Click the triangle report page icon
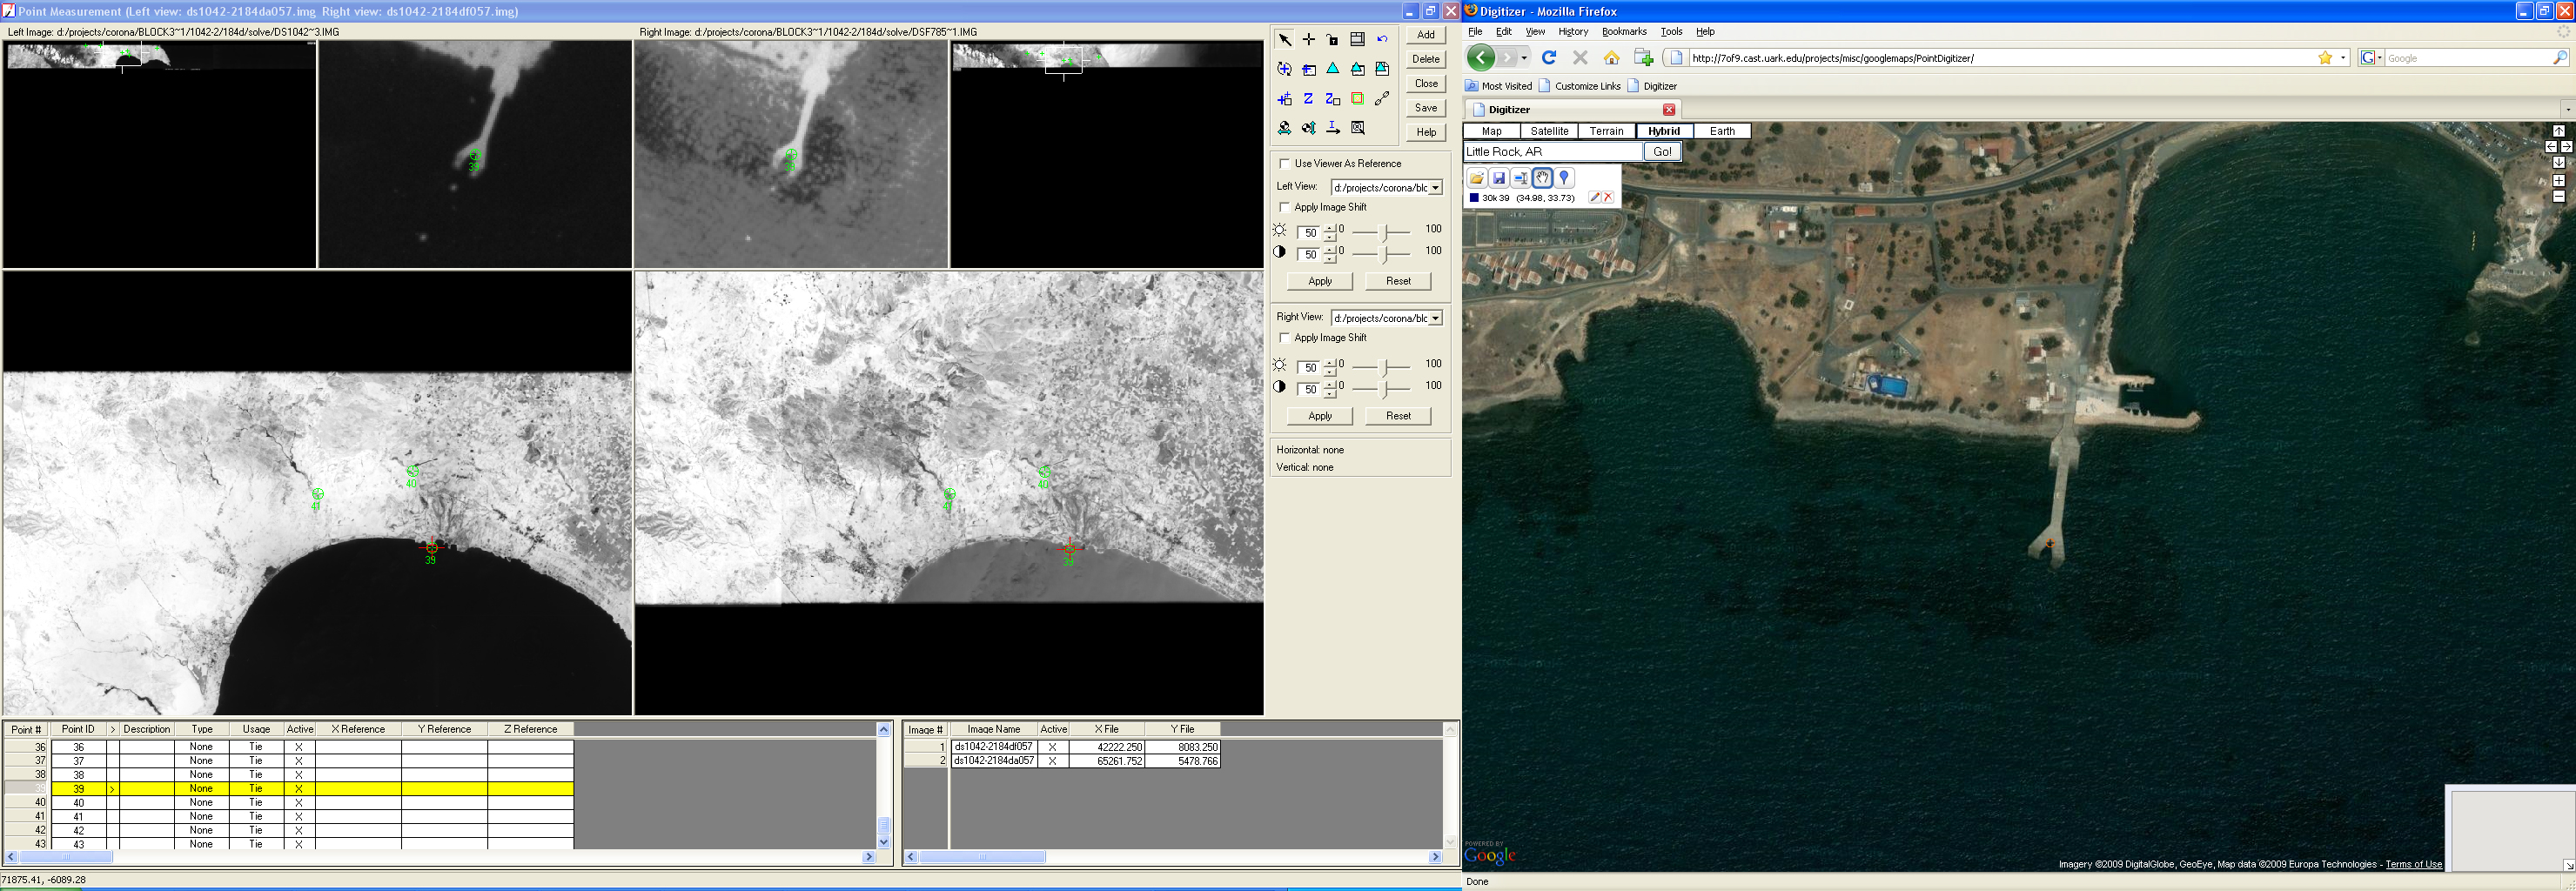Screen dimensions: 2576x891 pos(1382,69)
